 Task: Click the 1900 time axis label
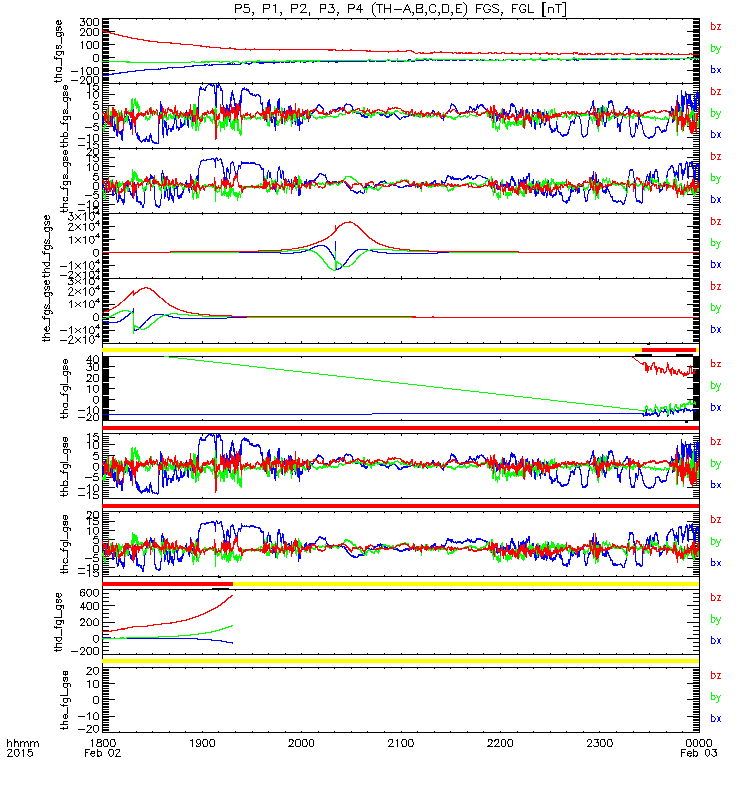pos(202,743)
